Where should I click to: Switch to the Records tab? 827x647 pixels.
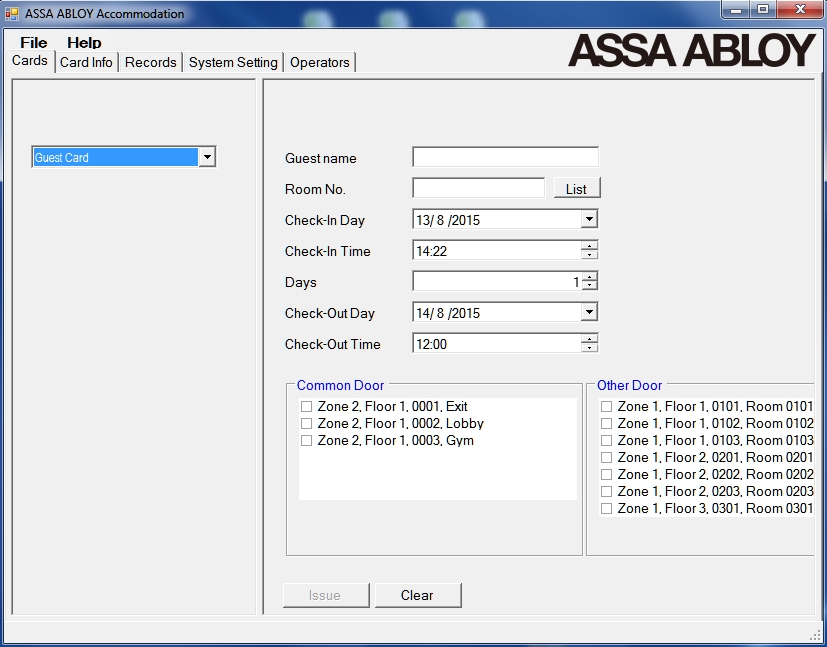click(150, 61)
